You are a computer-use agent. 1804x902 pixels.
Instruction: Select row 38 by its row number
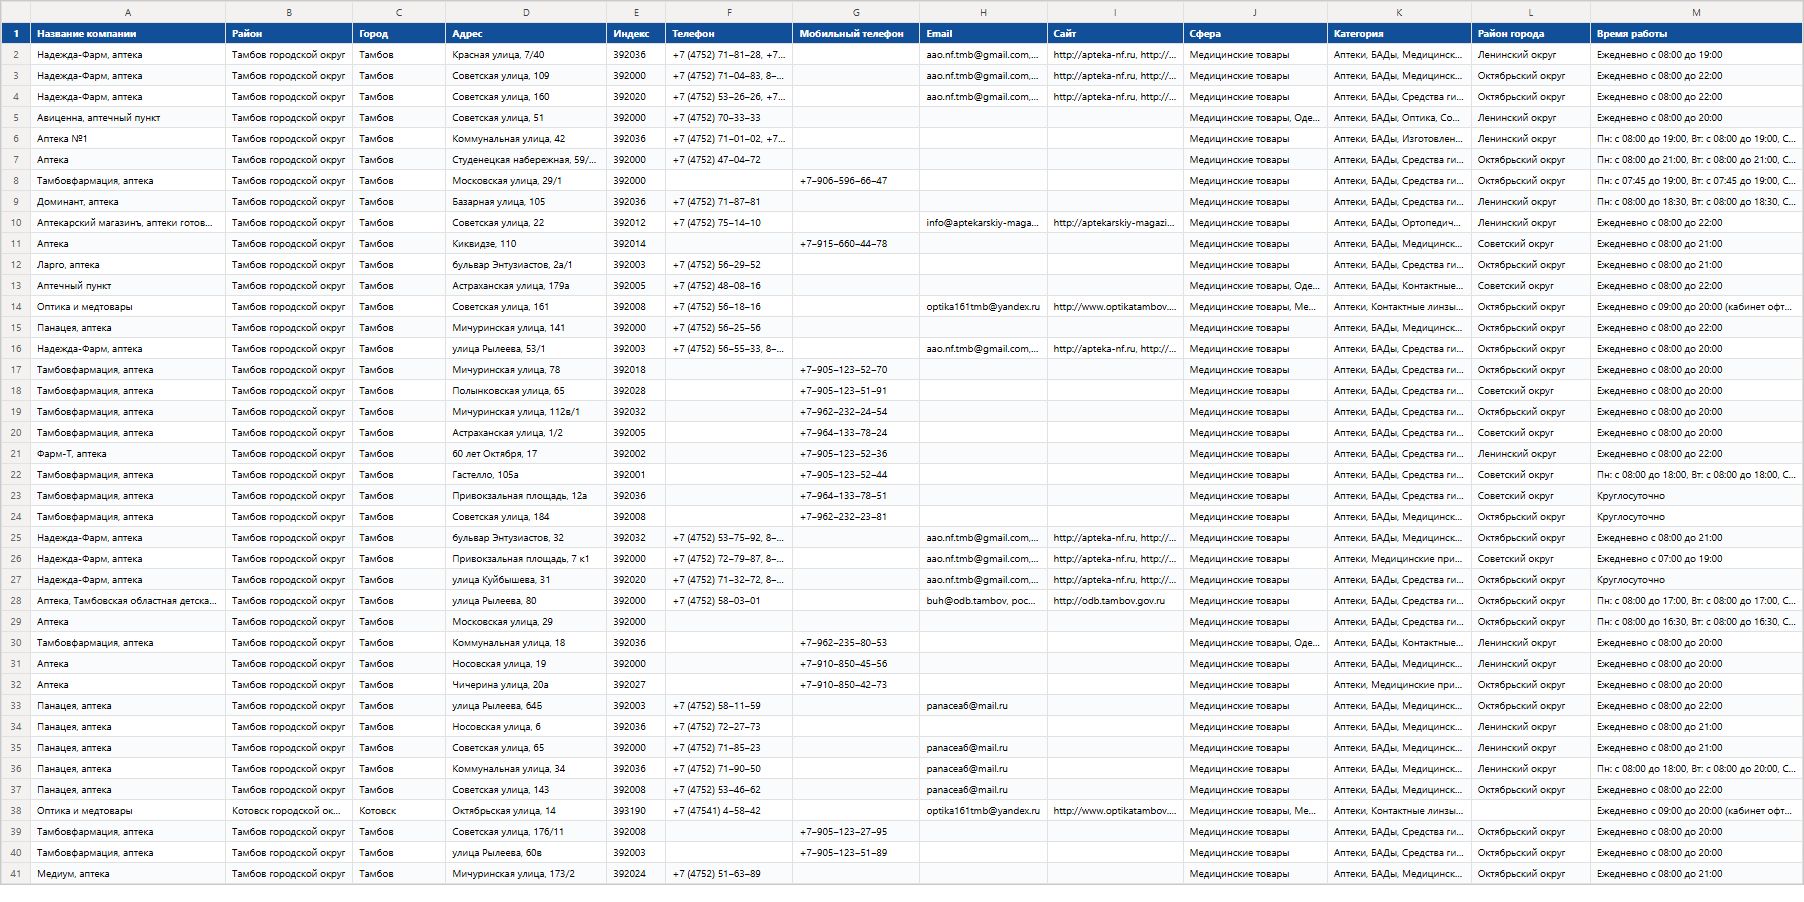tap(16, 811)
